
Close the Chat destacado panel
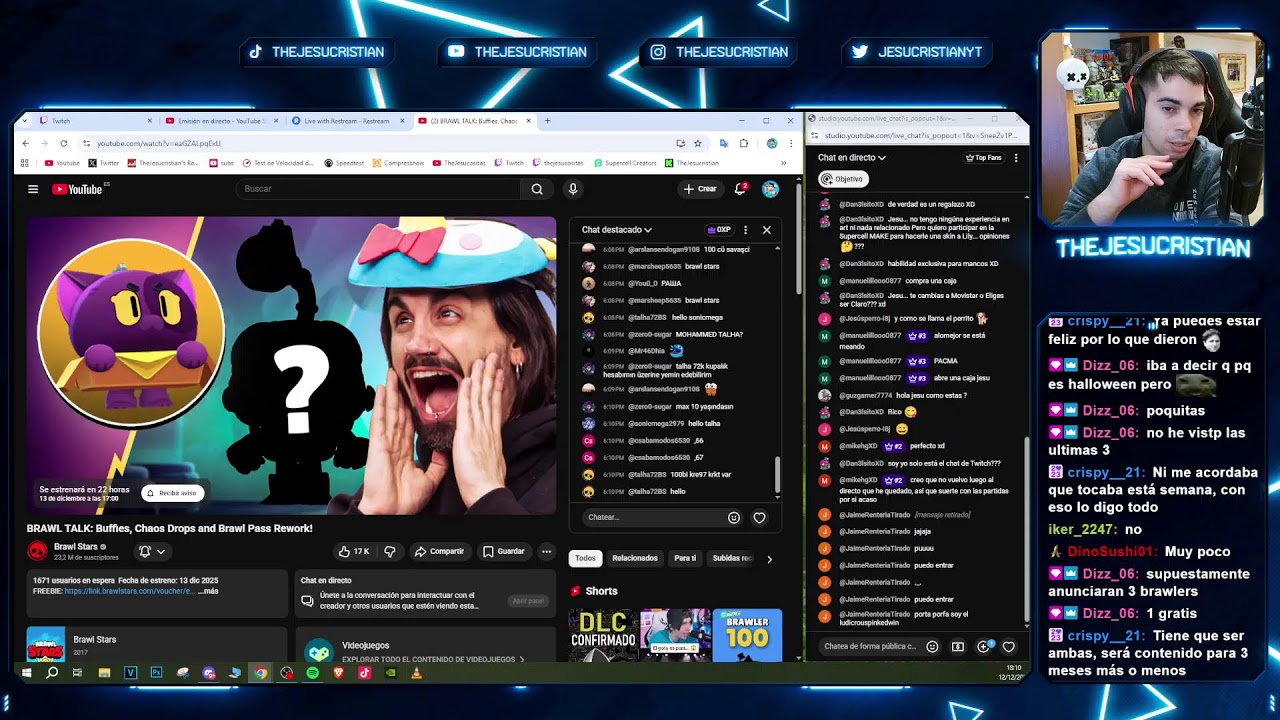pyautogui.click(x=767, y=230)
